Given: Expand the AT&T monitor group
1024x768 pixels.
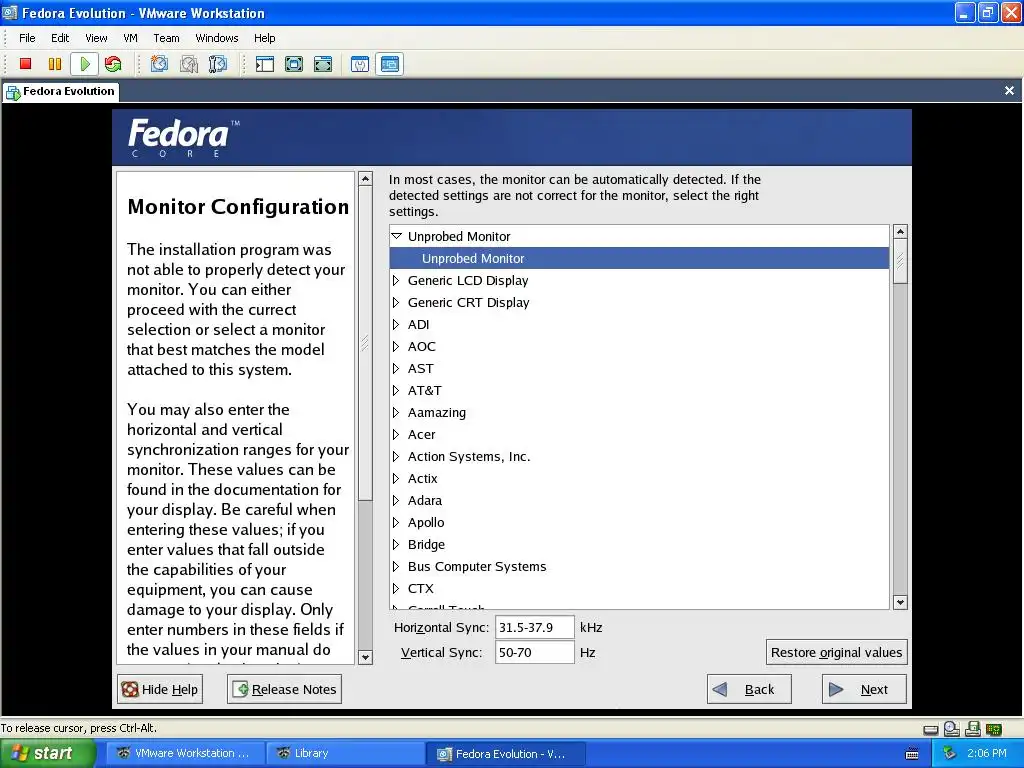Looking at the screenshot, I should [396, 391].
